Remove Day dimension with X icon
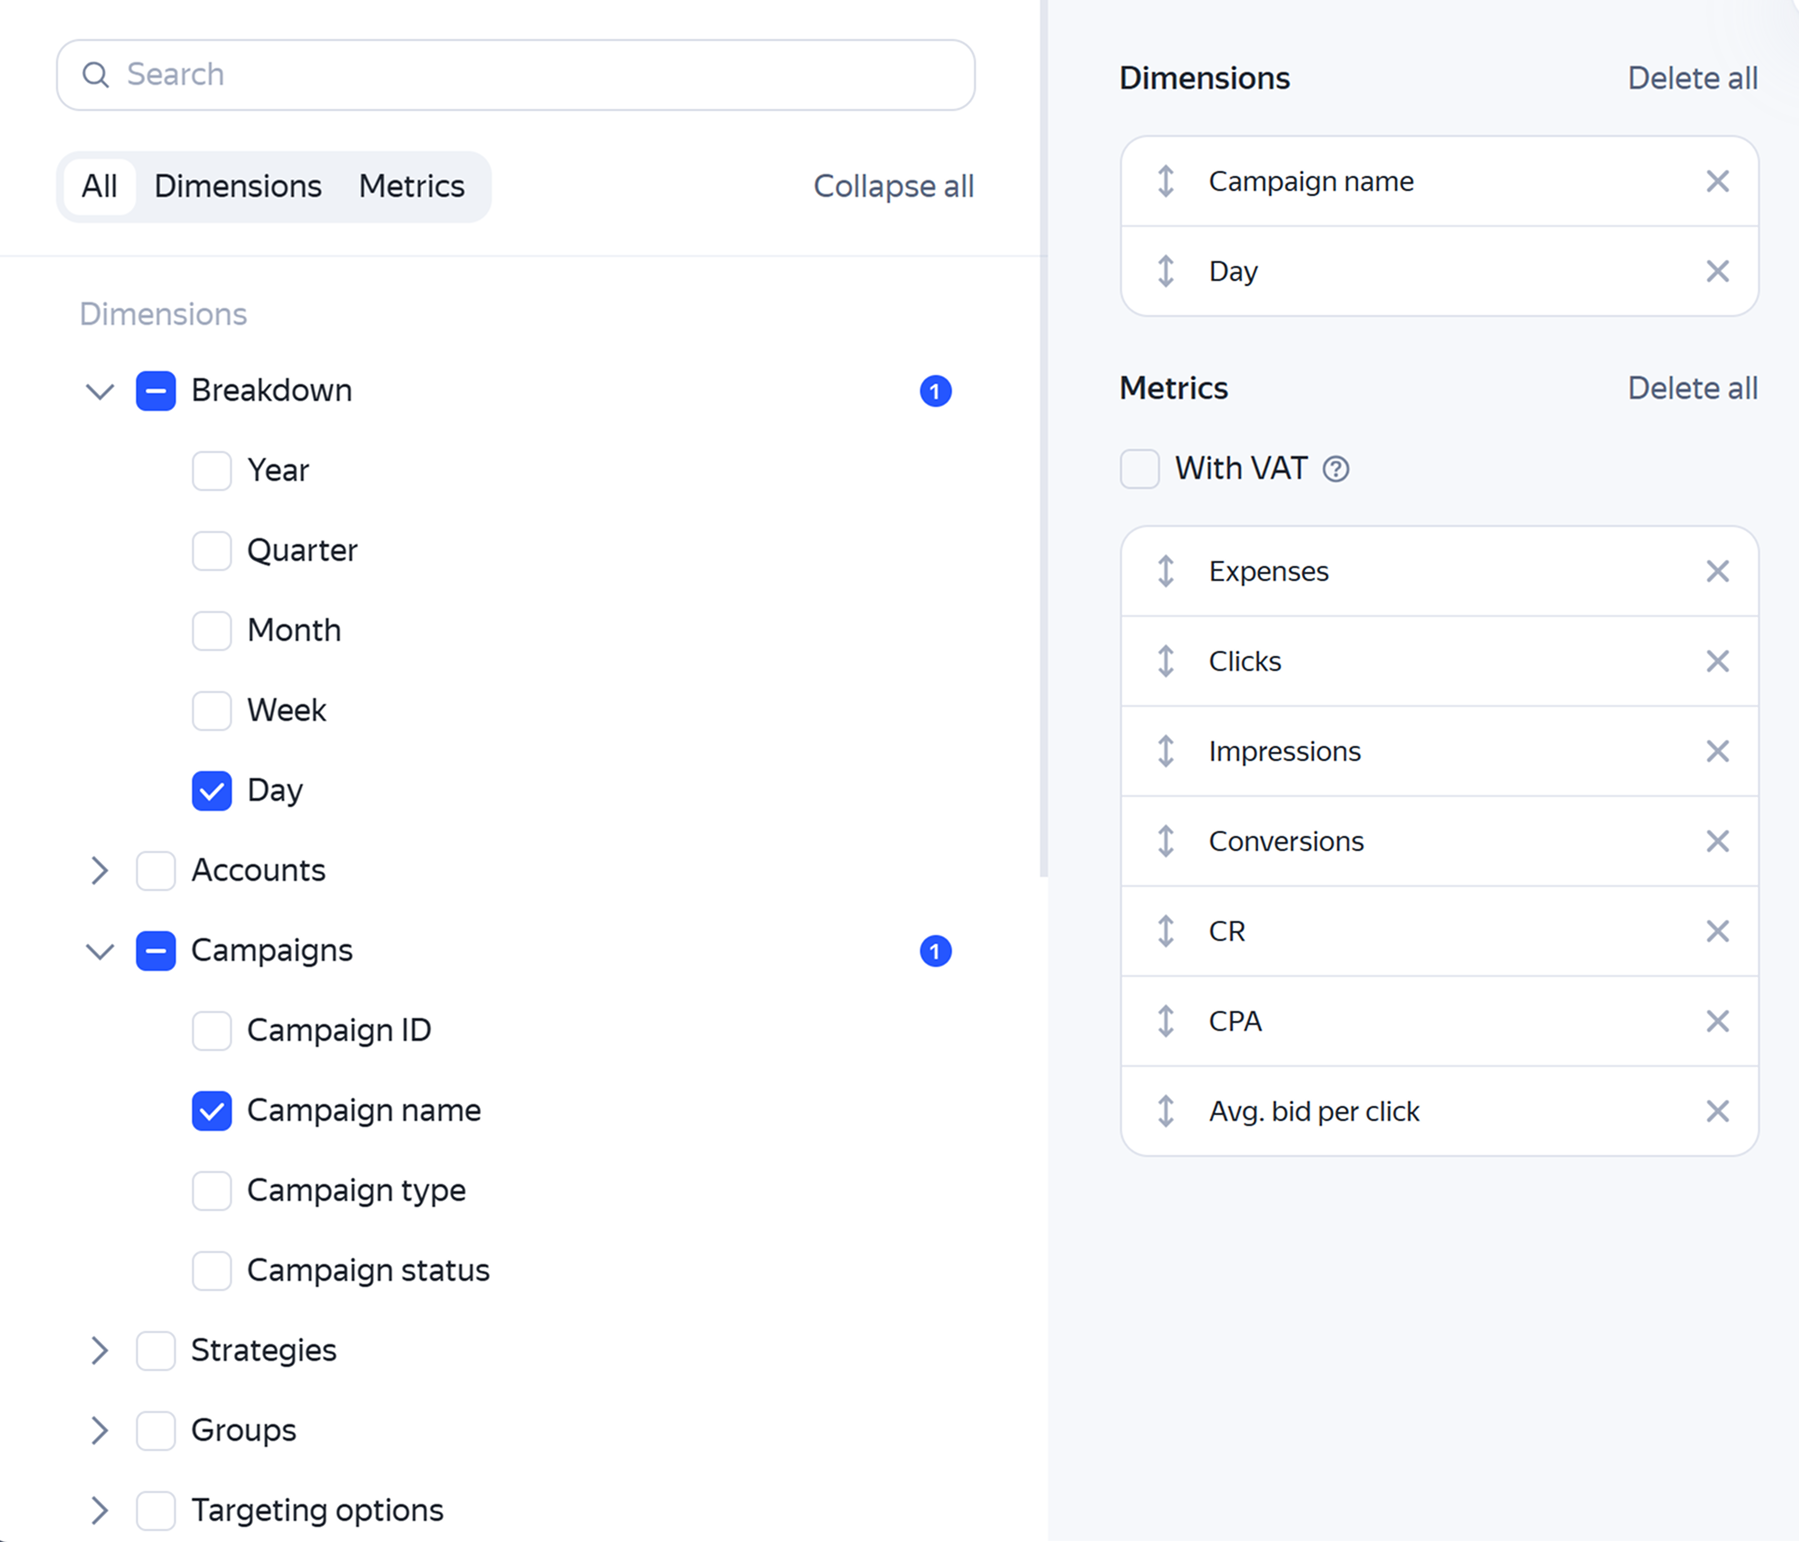 point(1717,271)
